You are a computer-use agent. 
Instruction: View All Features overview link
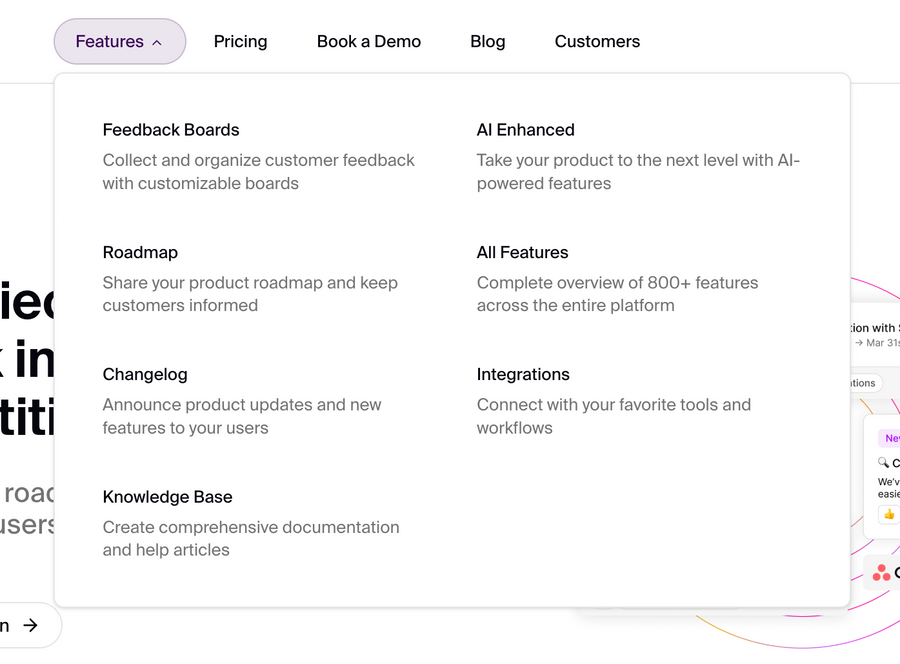pos(522,253)
